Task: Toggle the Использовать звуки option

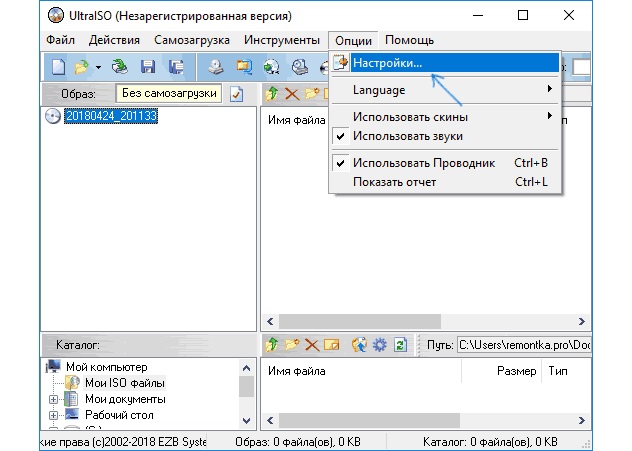Action: pyautogui.click(x=445, y=136)
